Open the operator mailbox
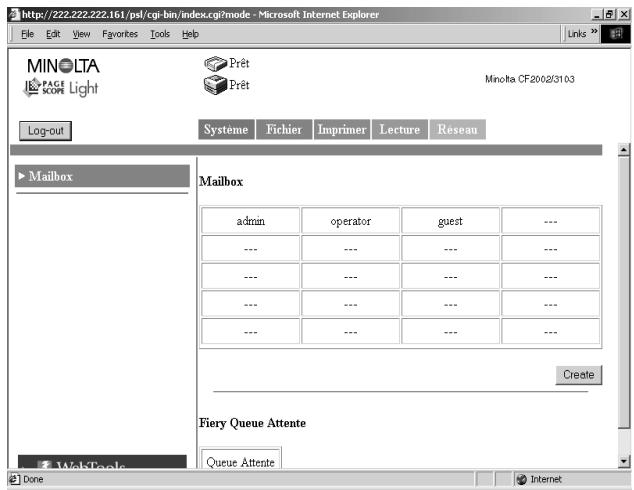Screen dimensions: 634x490 click(x=351, y=221)
